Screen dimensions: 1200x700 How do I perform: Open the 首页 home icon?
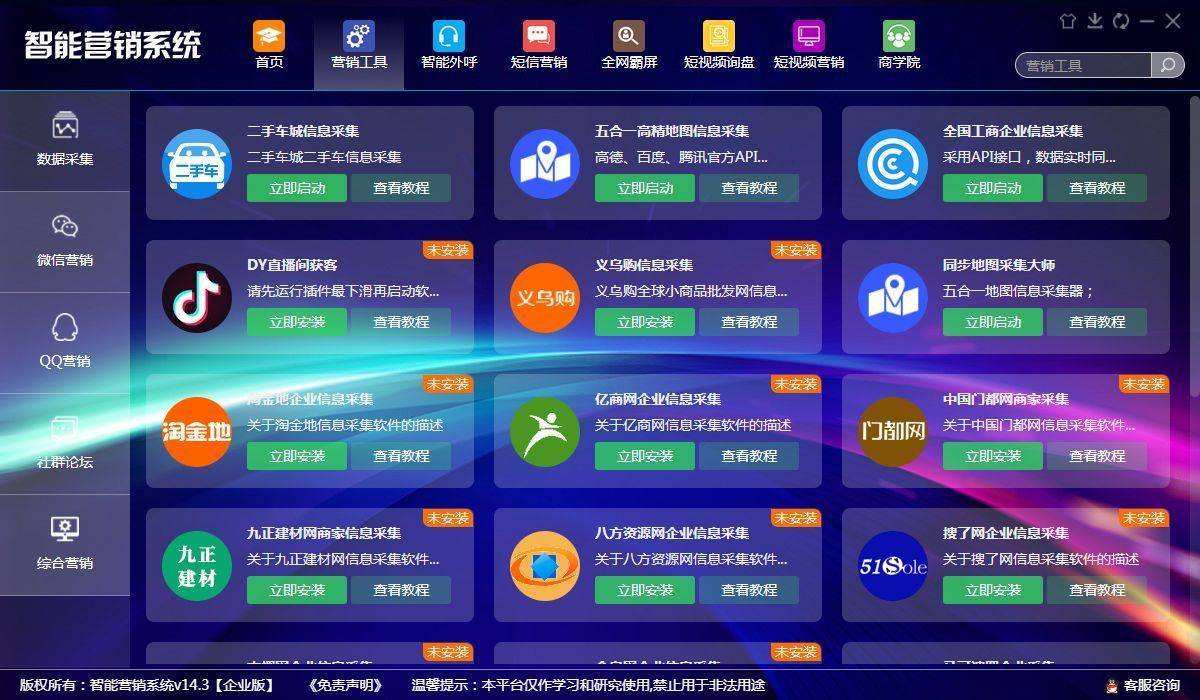[x=269, y=37]
